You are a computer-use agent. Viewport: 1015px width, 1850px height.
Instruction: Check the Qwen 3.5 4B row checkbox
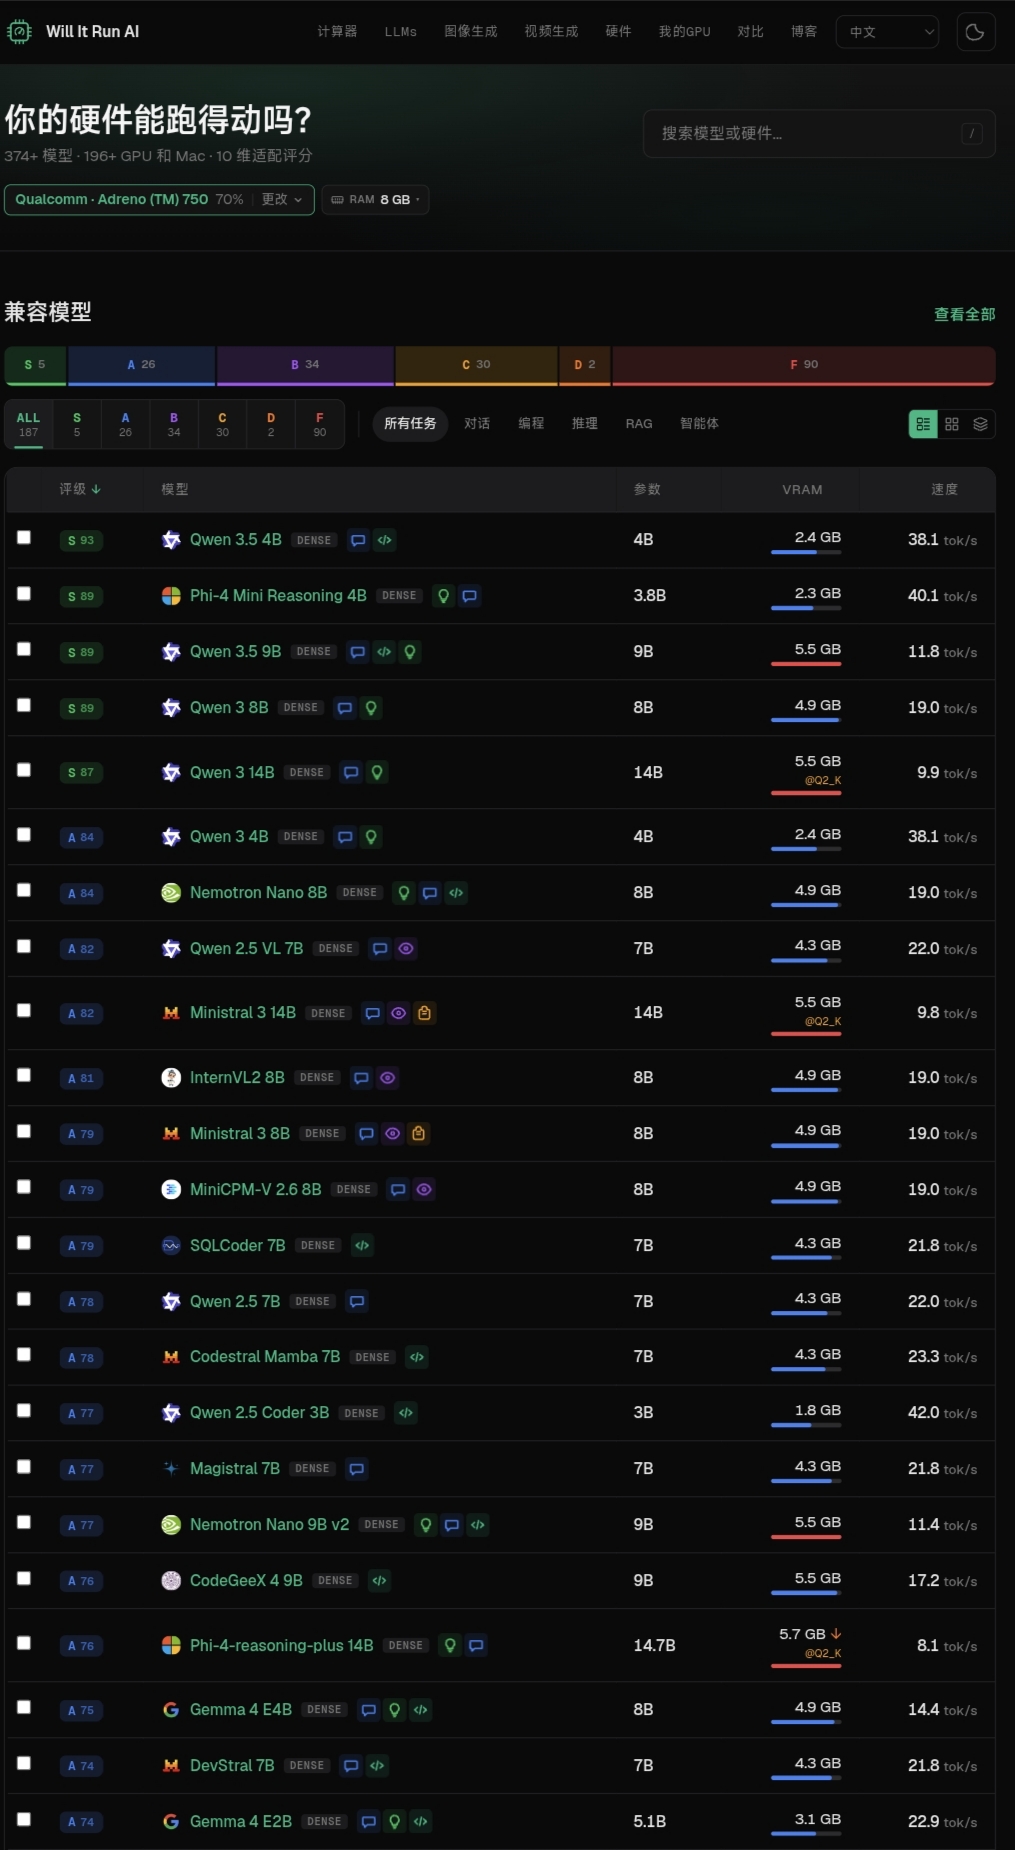point(24,538)
